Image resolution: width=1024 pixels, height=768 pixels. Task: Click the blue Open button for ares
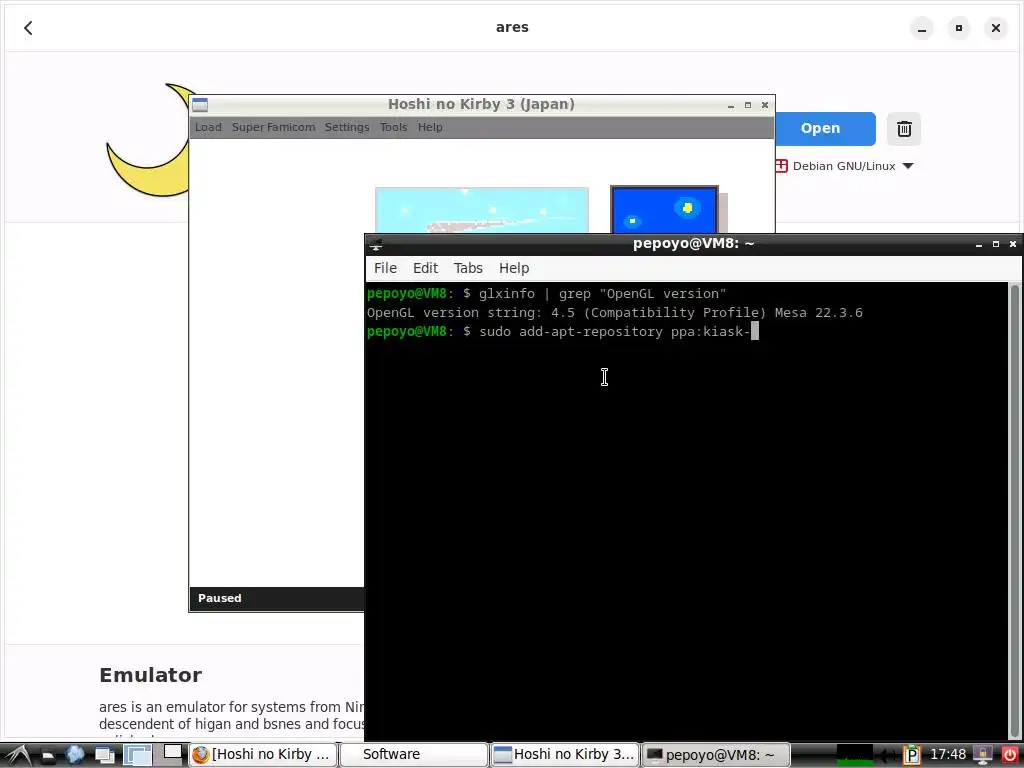pyautogui.click(x=820, y=129)
